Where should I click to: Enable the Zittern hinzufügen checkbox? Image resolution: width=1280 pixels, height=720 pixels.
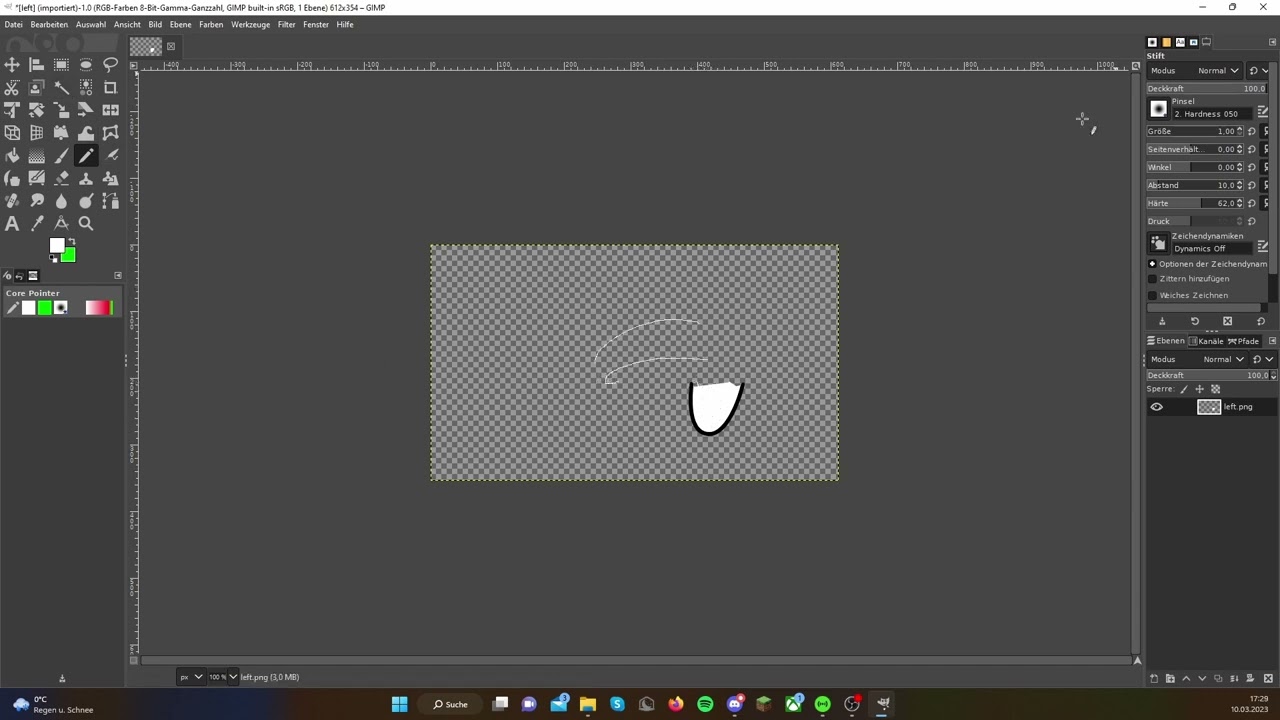[x=1152, y=279]
